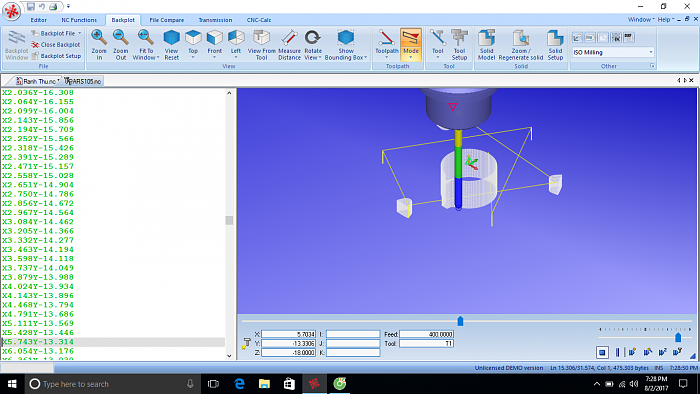This screenshot has width=700, height=394.
Task: Click the Toolpath icon
Action: pyautogui.click(x=387, y=38)
